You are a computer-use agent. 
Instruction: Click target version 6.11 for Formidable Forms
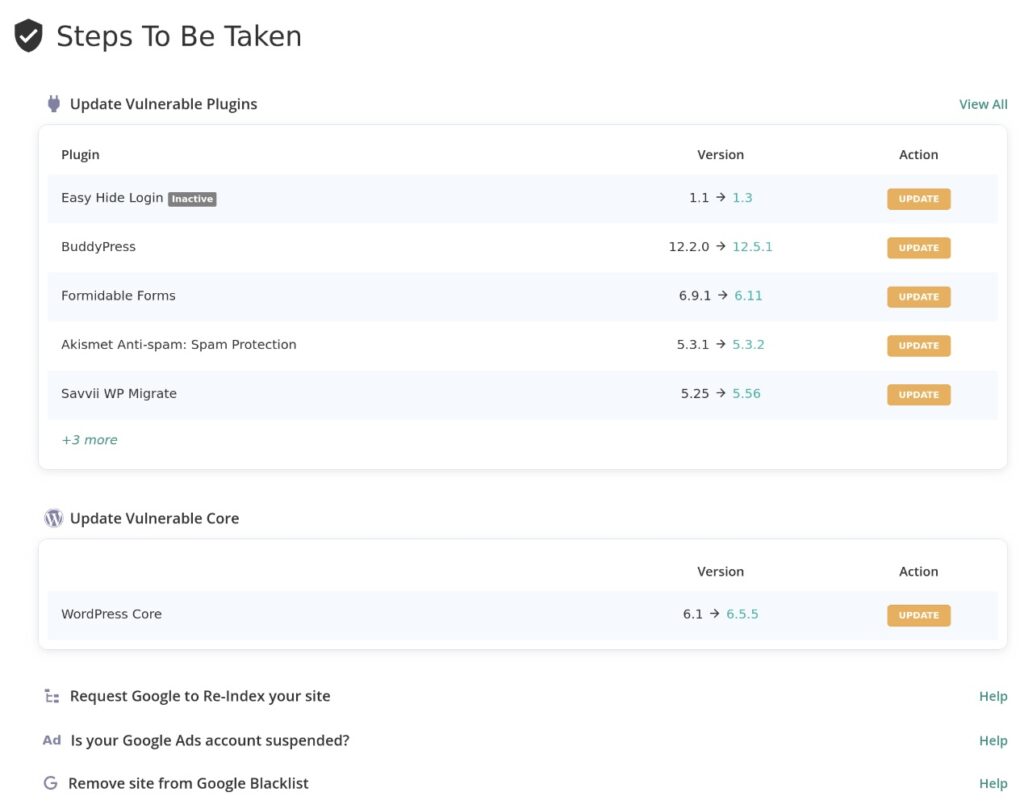tap(748, 296)
